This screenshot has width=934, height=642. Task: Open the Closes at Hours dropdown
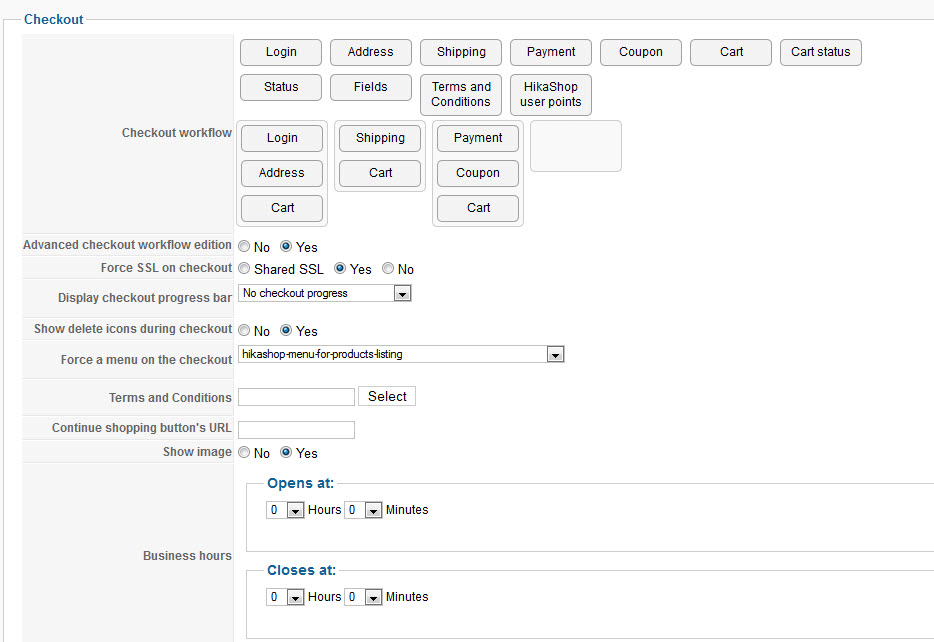pos(285,597)
